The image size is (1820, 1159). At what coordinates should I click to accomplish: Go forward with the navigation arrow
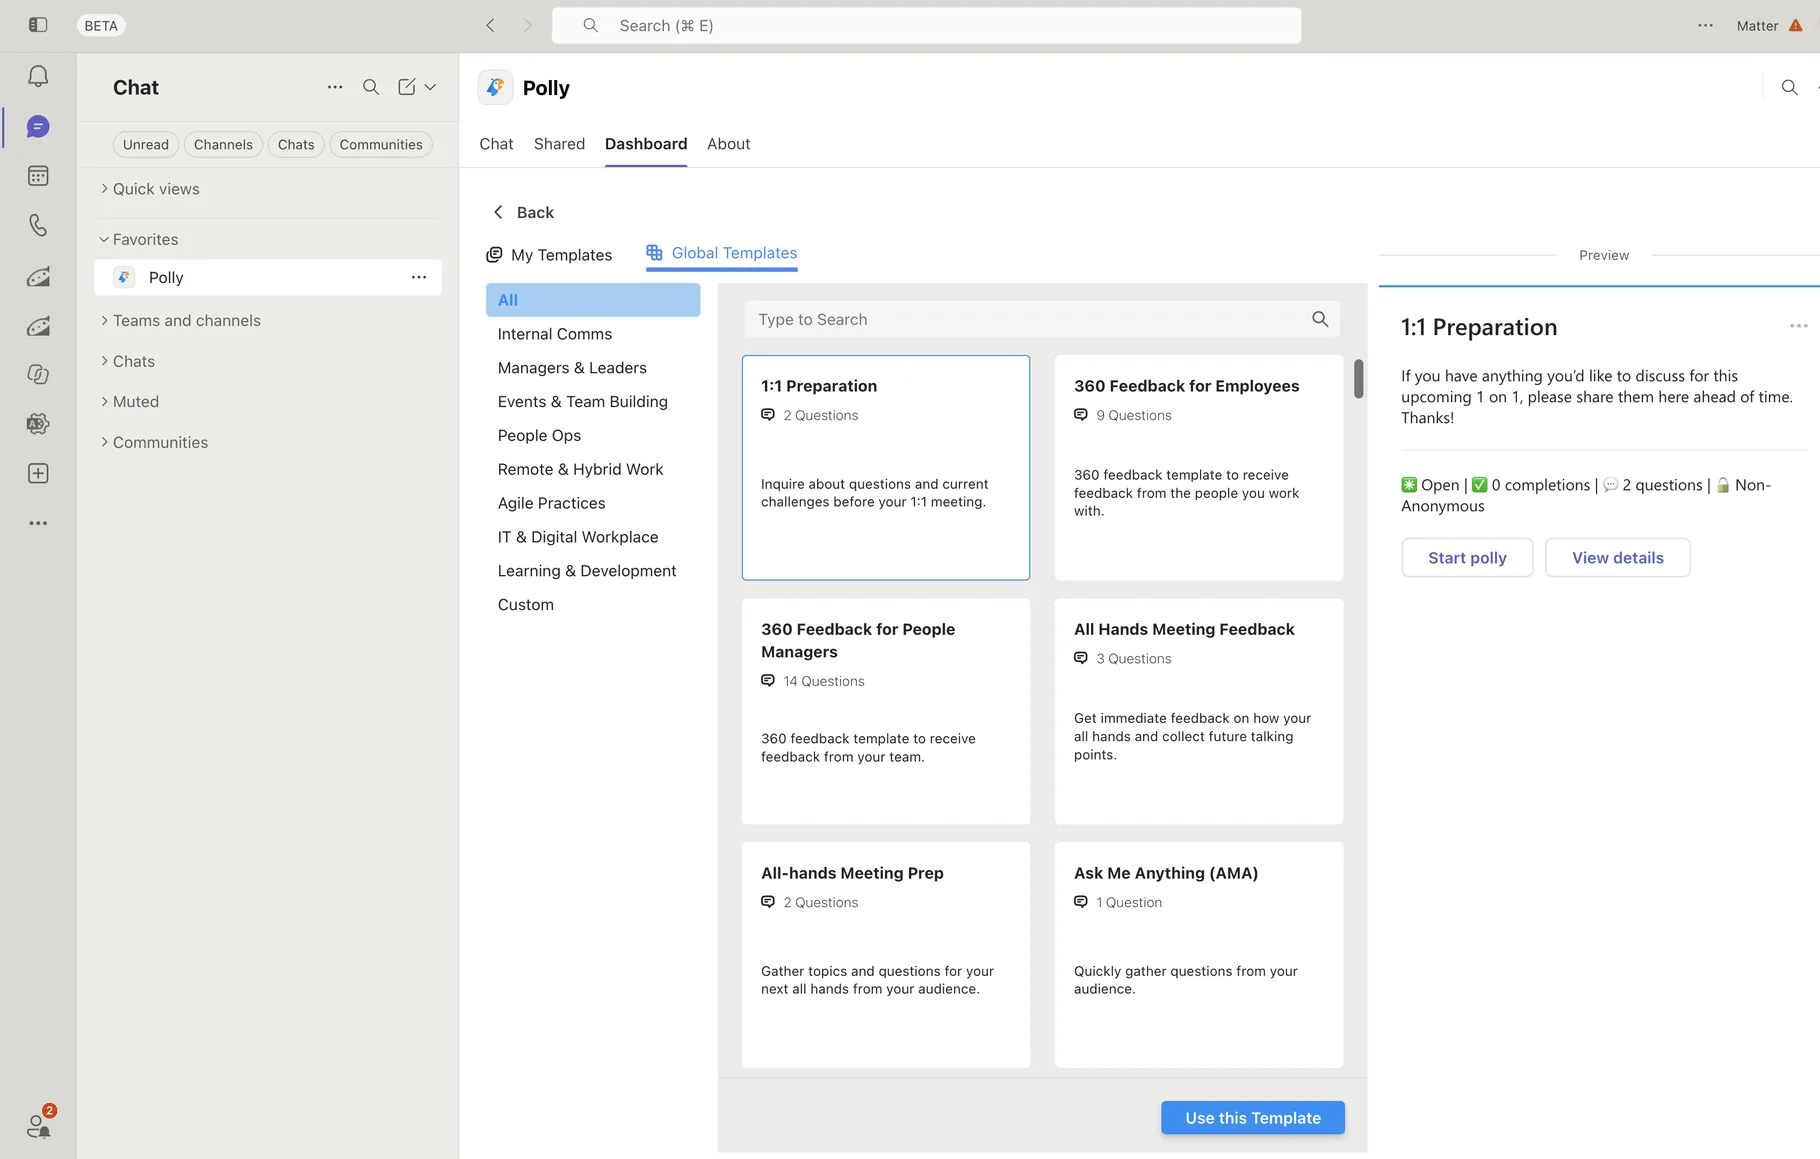coord(528,25)
